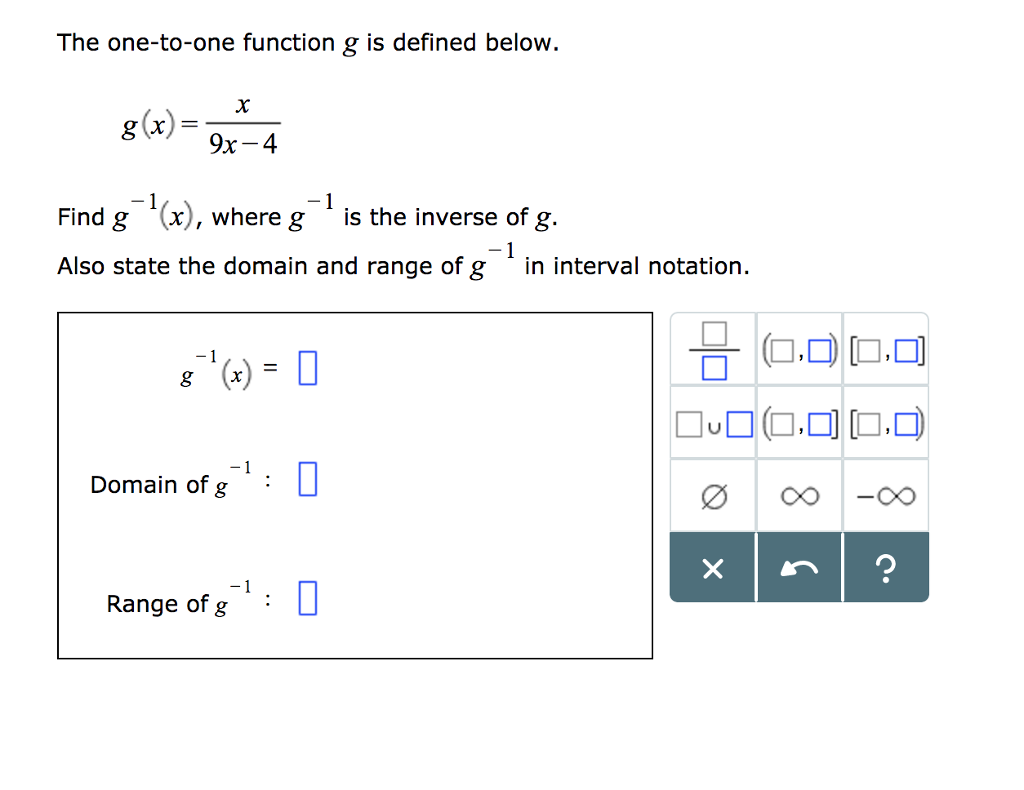Image resolution: width=1024 pixels, height=790 pixels.
Task: Select the Range answer field
Action: click(307, 600)
